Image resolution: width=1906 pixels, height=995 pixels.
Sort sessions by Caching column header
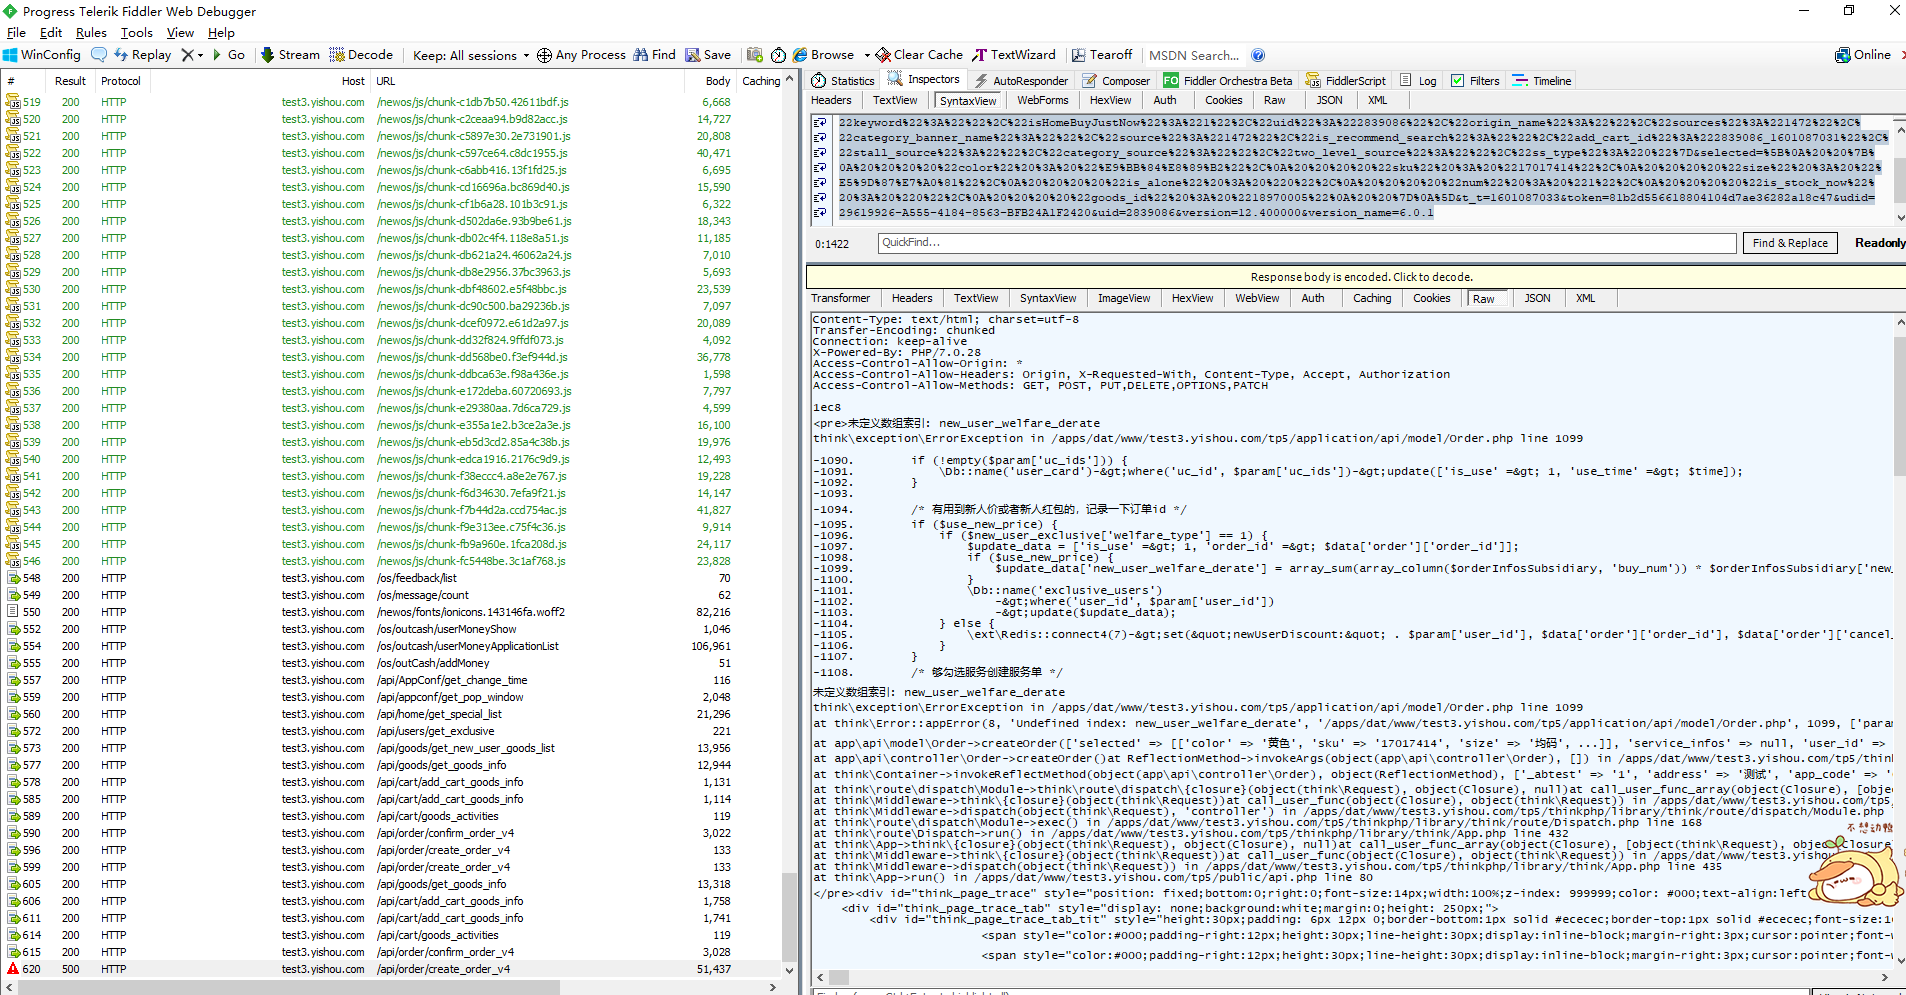[761, 81]
